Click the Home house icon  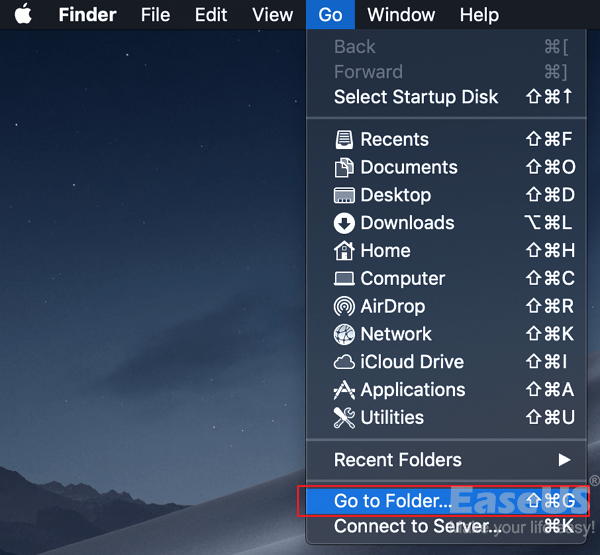tap(344, 251)
